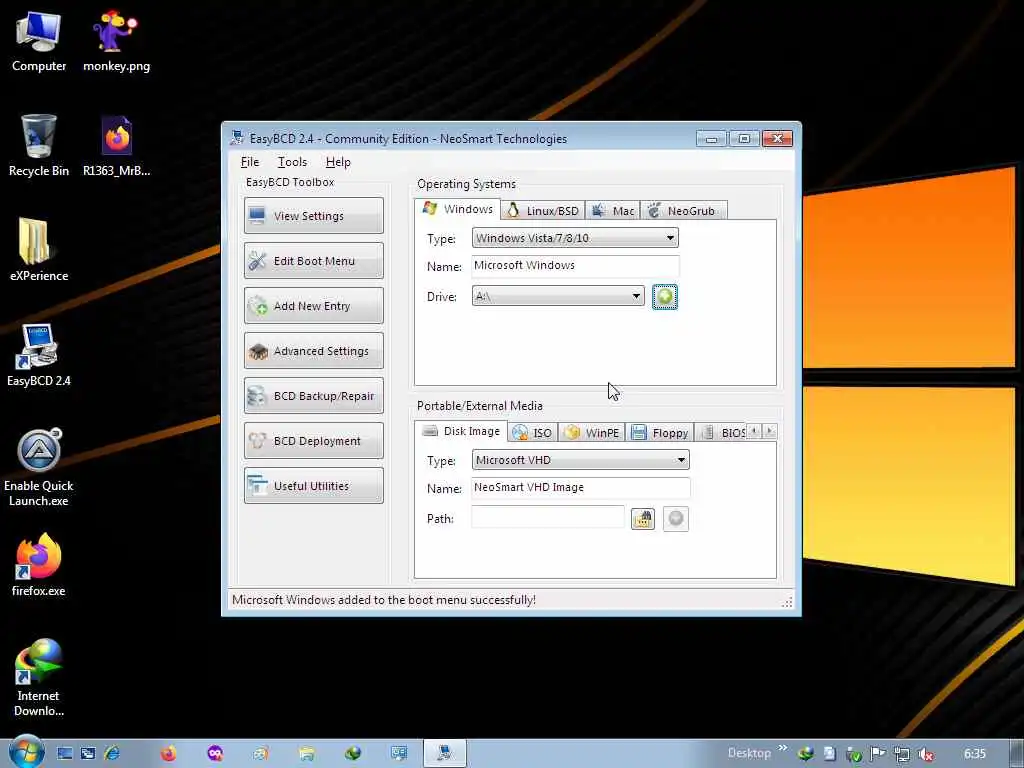This screenshot has width=1024, height=768.
Task: Click the green globe taskbar icon
Action: click(x=353, y=754)
